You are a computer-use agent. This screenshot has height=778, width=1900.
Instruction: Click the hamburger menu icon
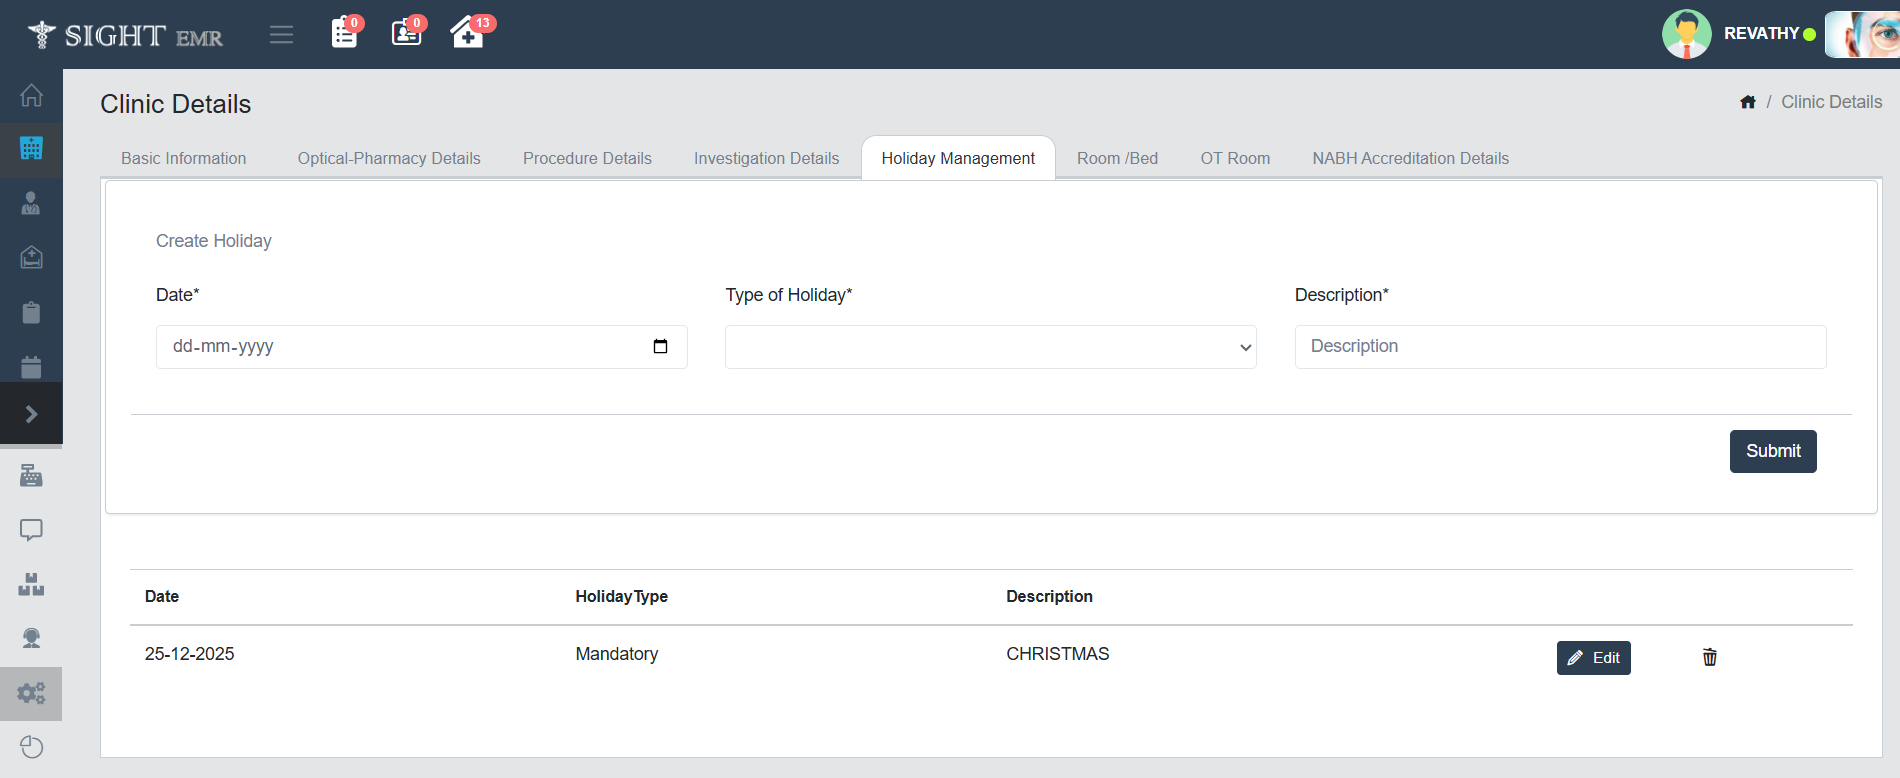click(281, 35)
